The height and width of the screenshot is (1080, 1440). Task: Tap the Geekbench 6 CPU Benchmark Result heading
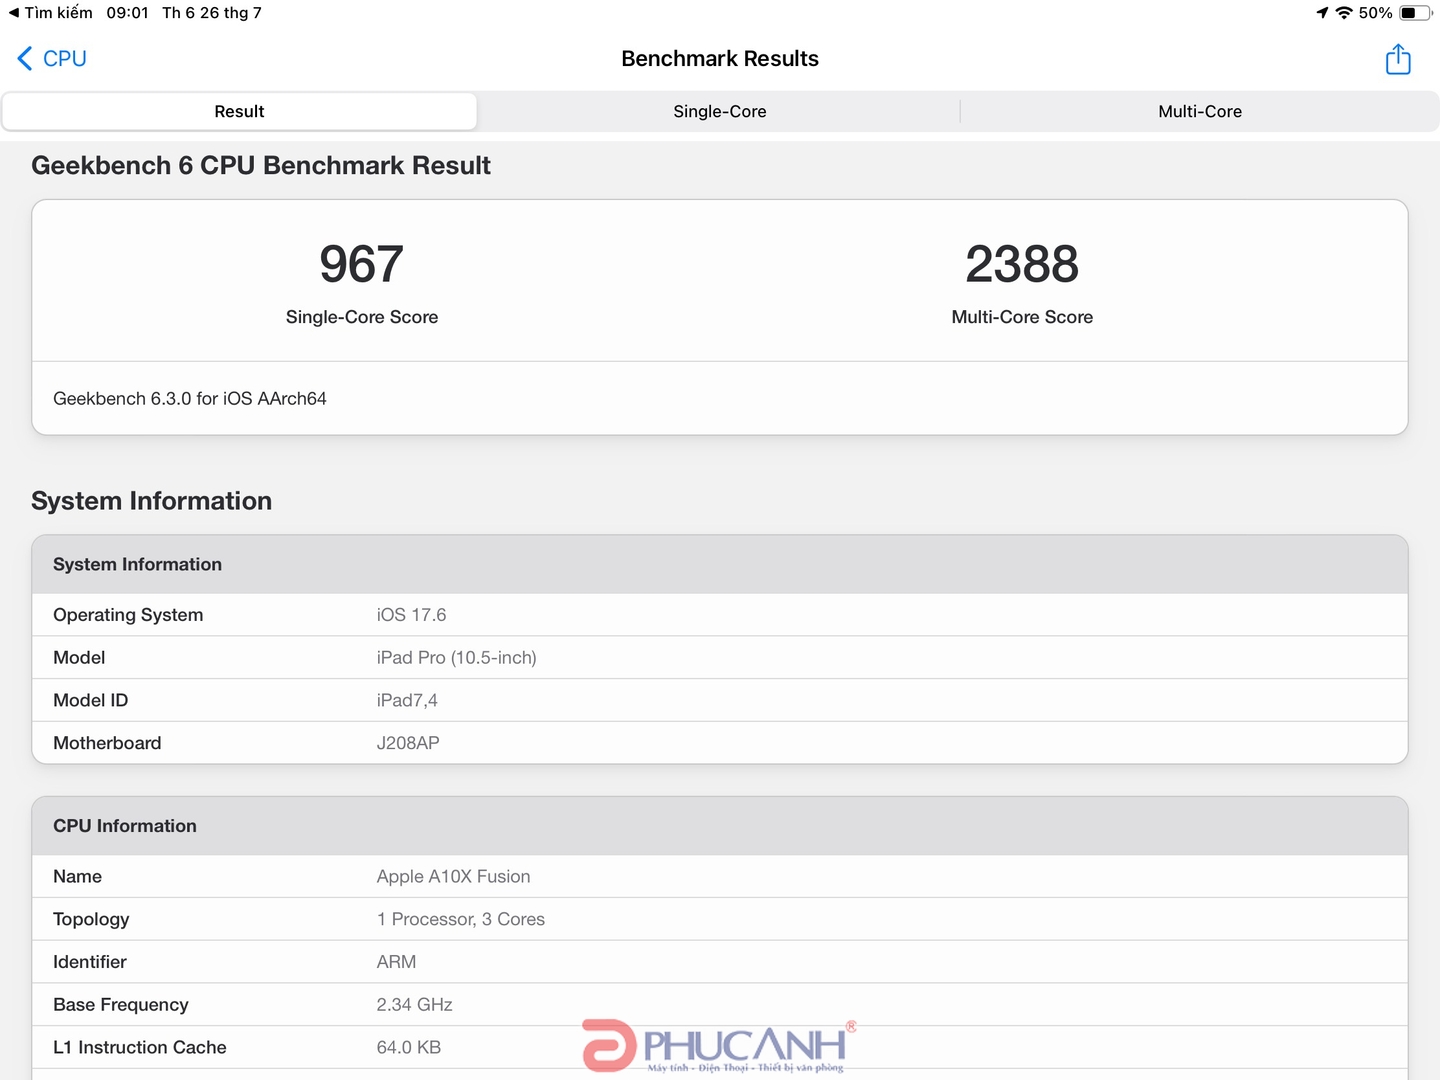coord(261,166)
